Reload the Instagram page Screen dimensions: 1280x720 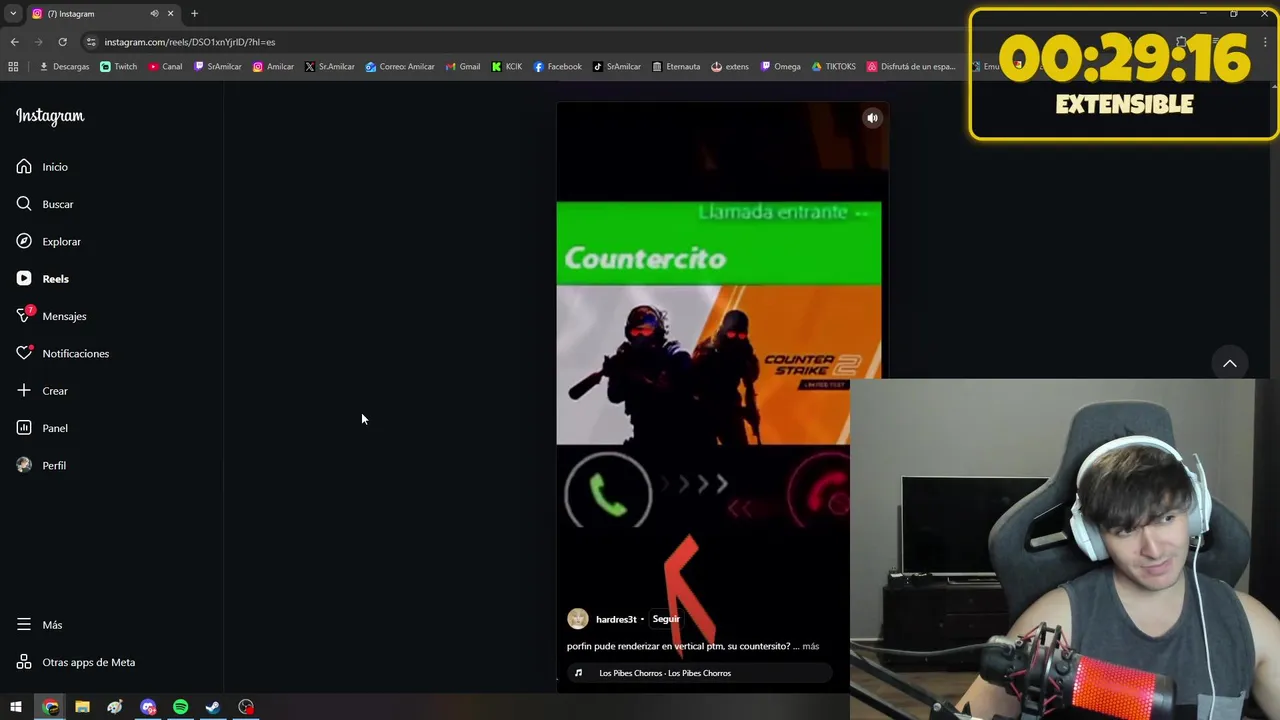point(62,42)
